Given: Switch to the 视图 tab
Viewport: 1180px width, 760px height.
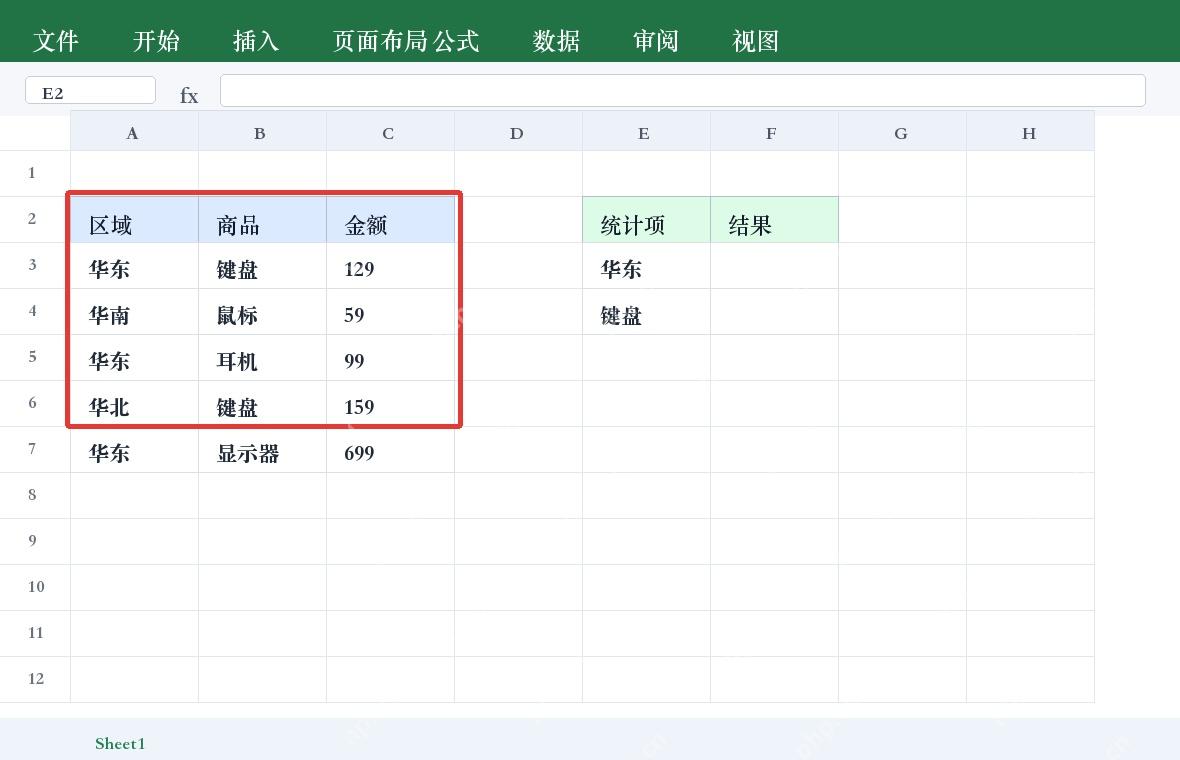Looking at the screenshot, I should (756, 41).
